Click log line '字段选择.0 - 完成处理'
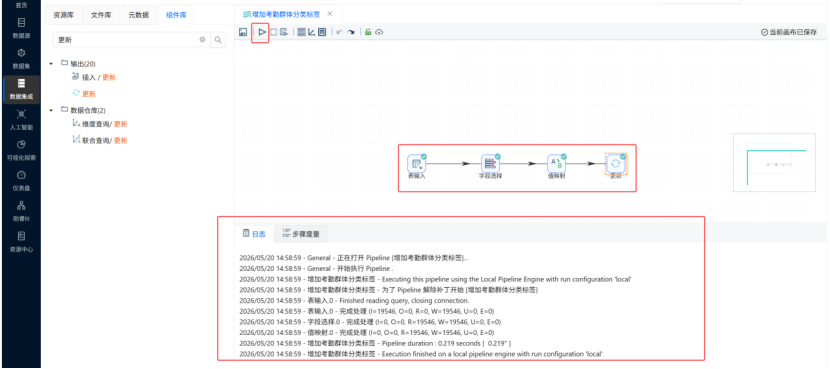830x369 pixels. (370, 321)
